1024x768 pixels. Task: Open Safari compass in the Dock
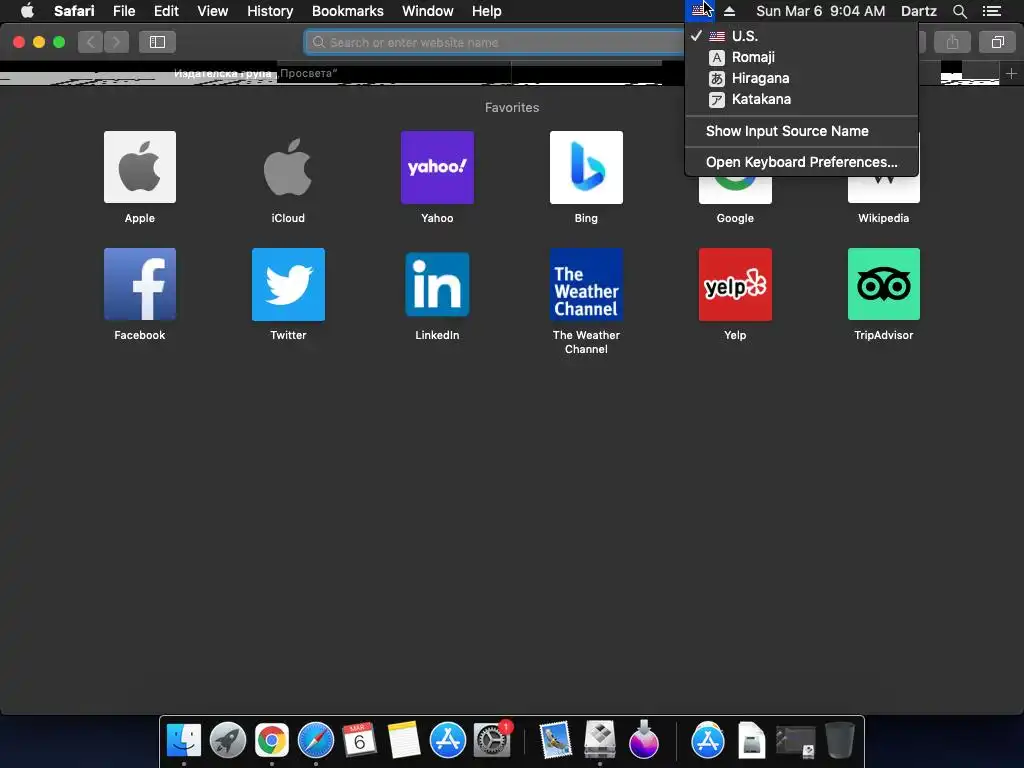[x=315, y=741]
